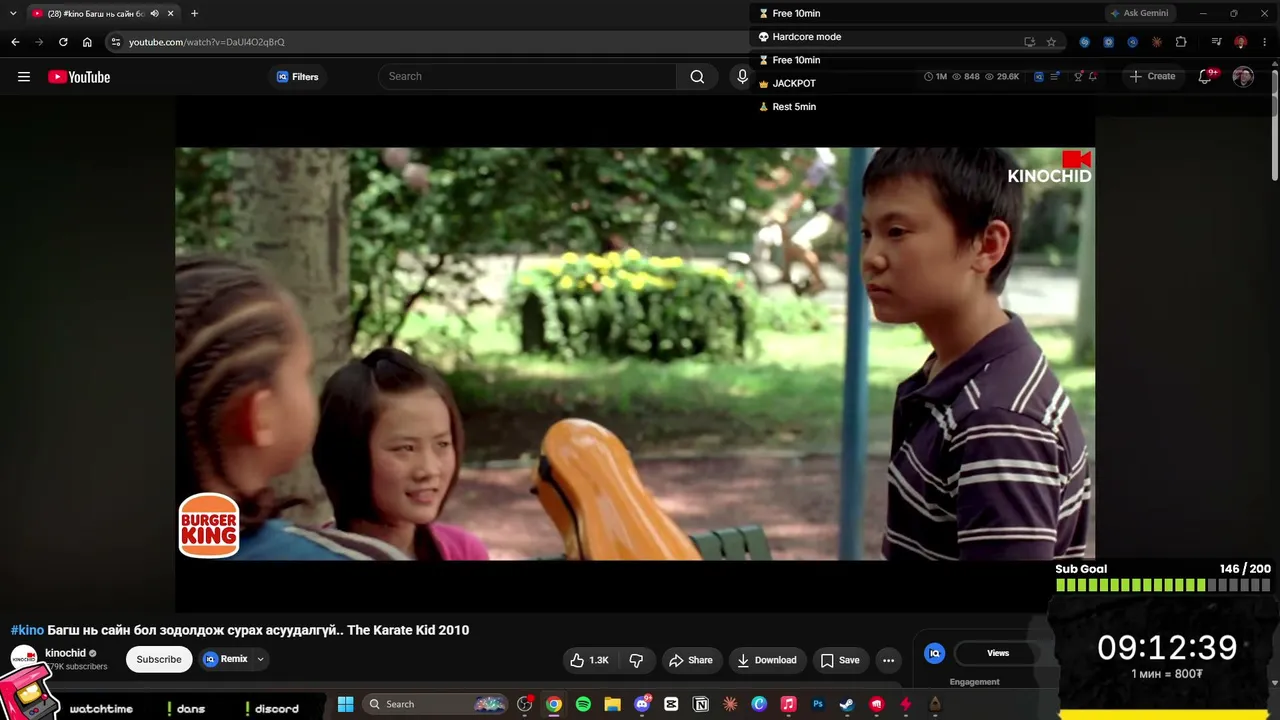Click the Engagement label in vidIQ panel
Viewport: 1280px width, 720px height.
974,682
